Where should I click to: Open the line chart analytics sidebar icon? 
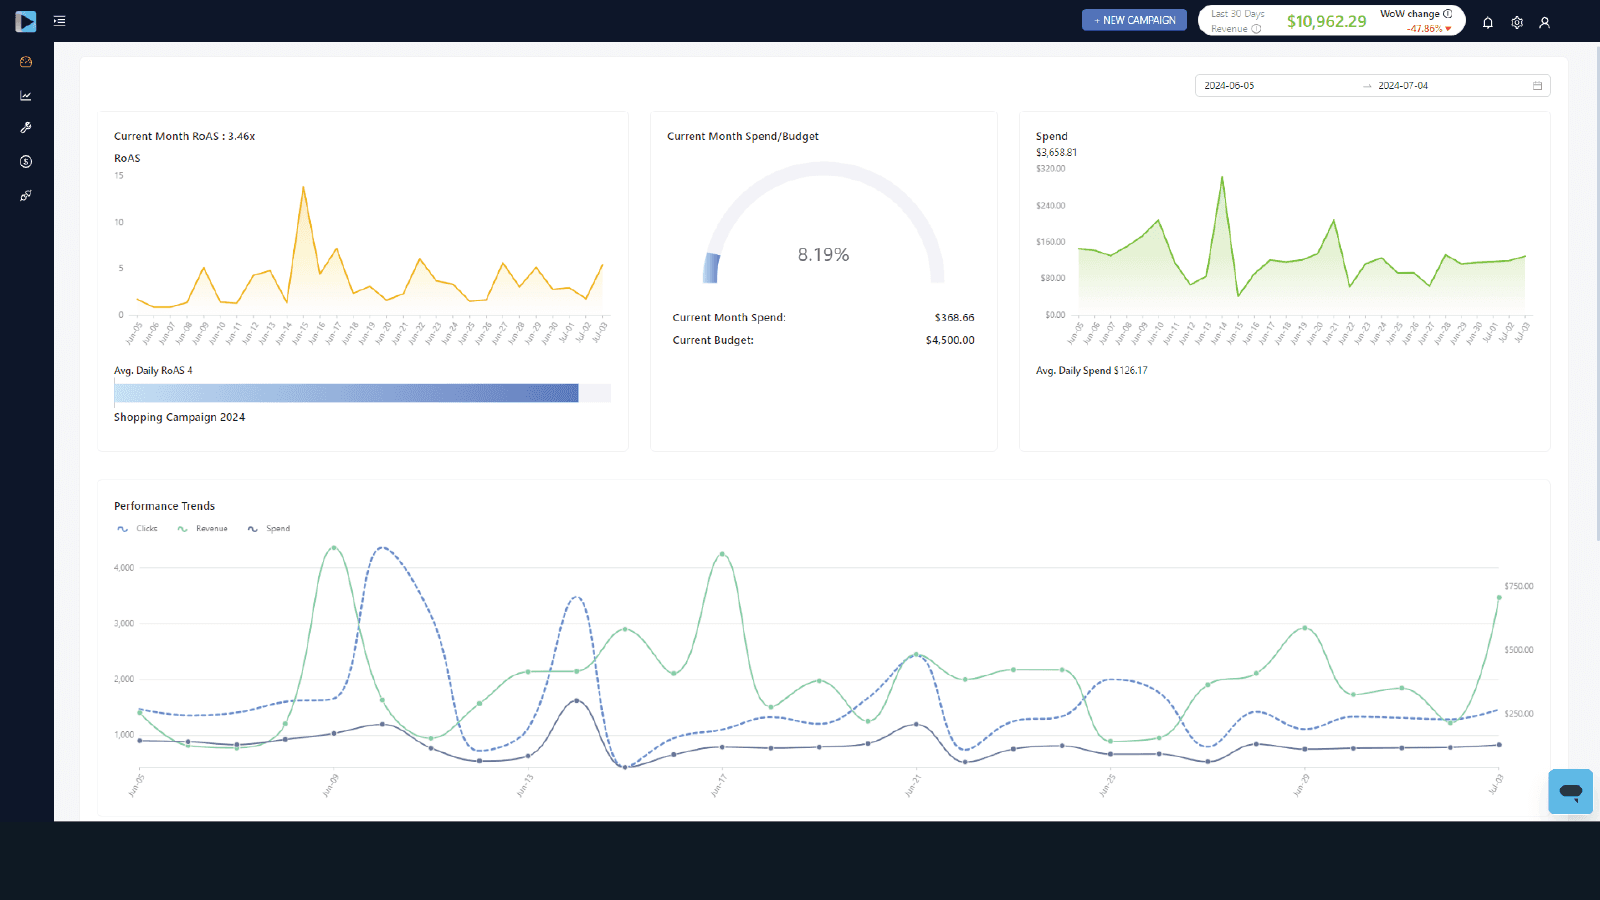click(x=26, y=96)
